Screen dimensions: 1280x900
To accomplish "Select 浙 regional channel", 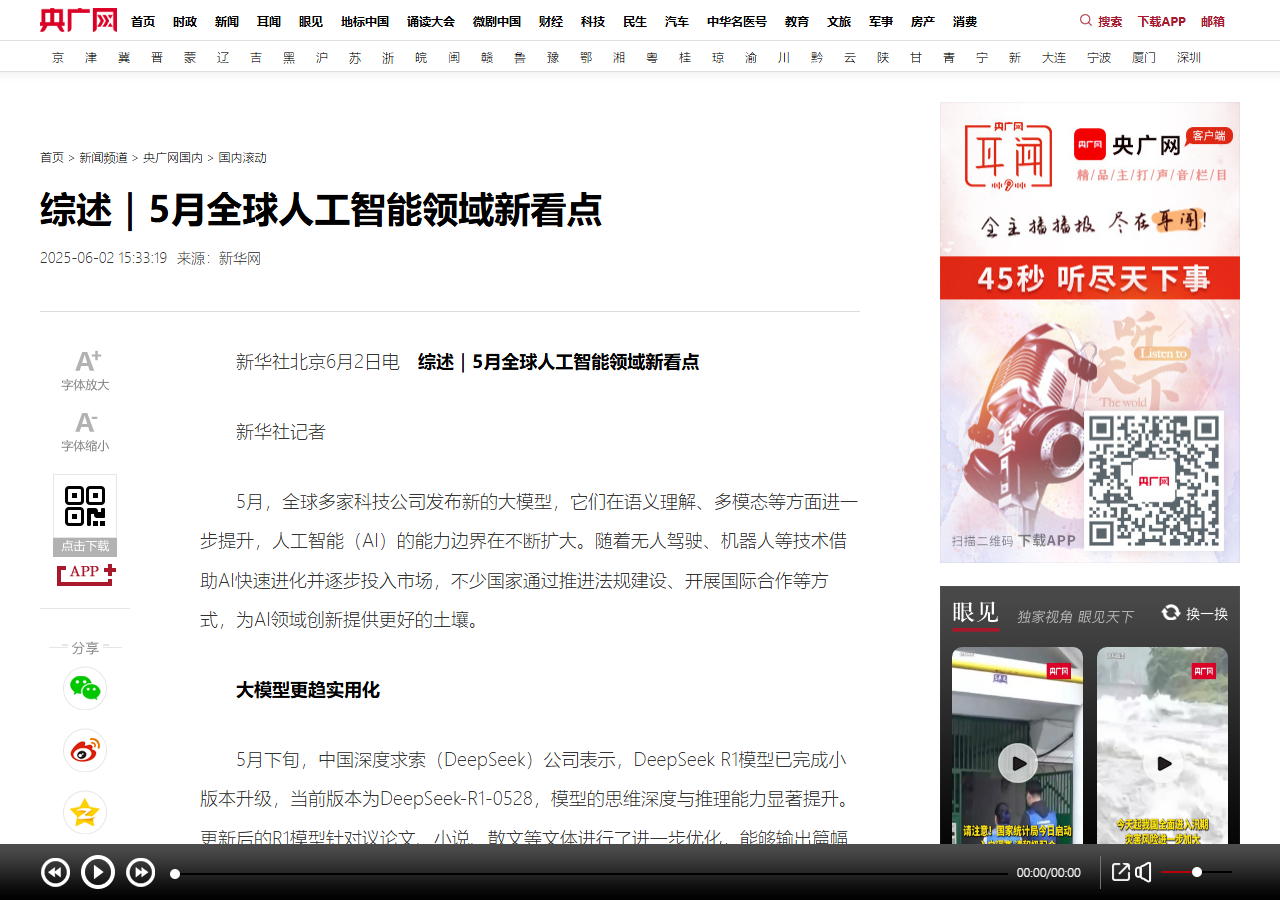I will (388, 58).
